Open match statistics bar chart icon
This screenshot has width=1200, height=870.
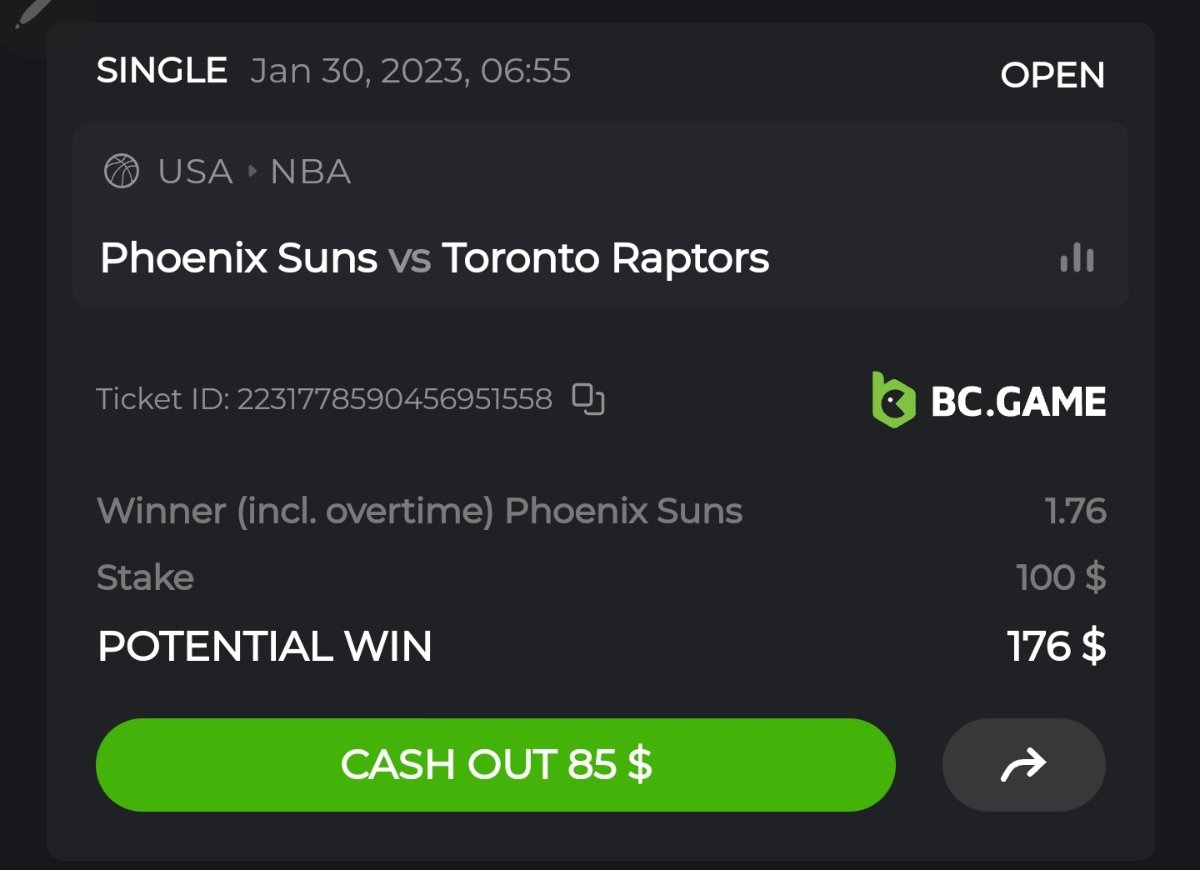click(x=1076, y=259)
